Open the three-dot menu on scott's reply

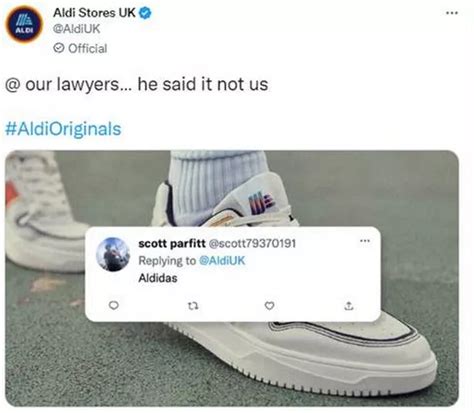tap(365, 241)
